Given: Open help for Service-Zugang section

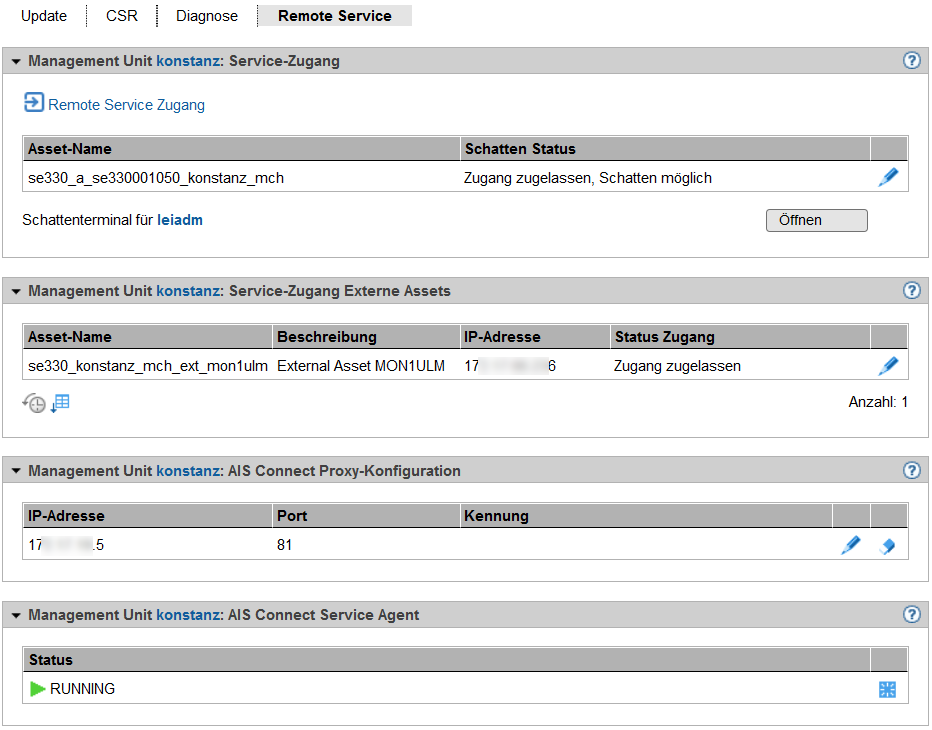Looking at the screenshot, I should 911,61.
